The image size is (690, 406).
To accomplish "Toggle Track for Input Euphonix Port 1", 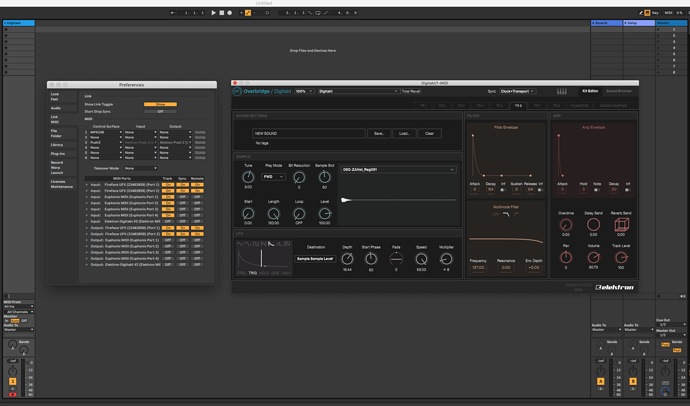I will pyautogui.click(x=168, y=197).
